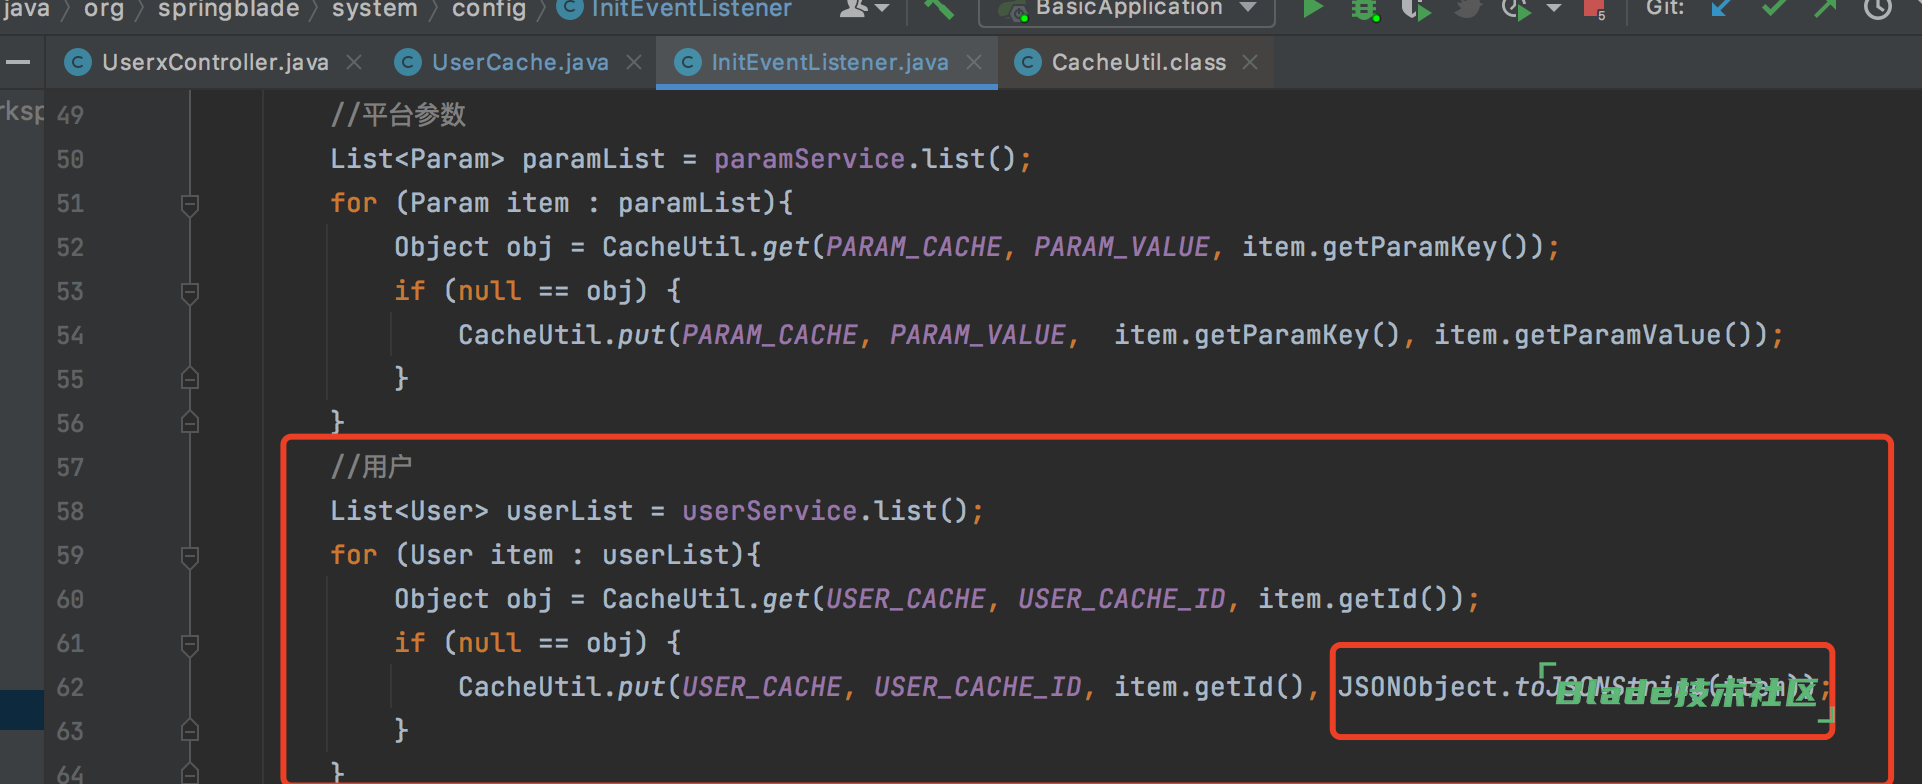Click line number 58 in gutter

click(70, 512)
